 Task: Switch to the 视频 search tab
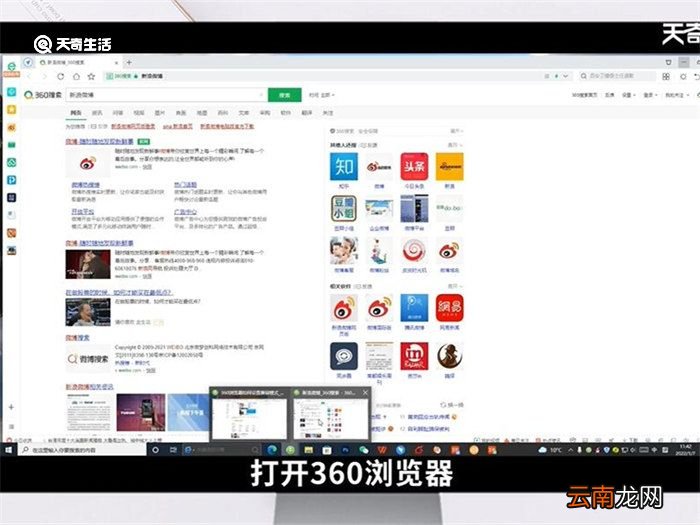click(x=139, y=113)
